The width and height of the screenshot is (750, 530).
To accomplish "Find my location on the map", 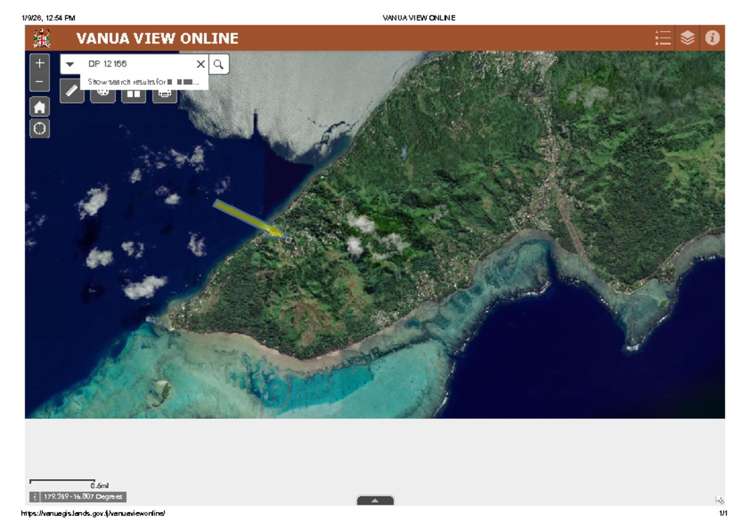I will 40,128.
